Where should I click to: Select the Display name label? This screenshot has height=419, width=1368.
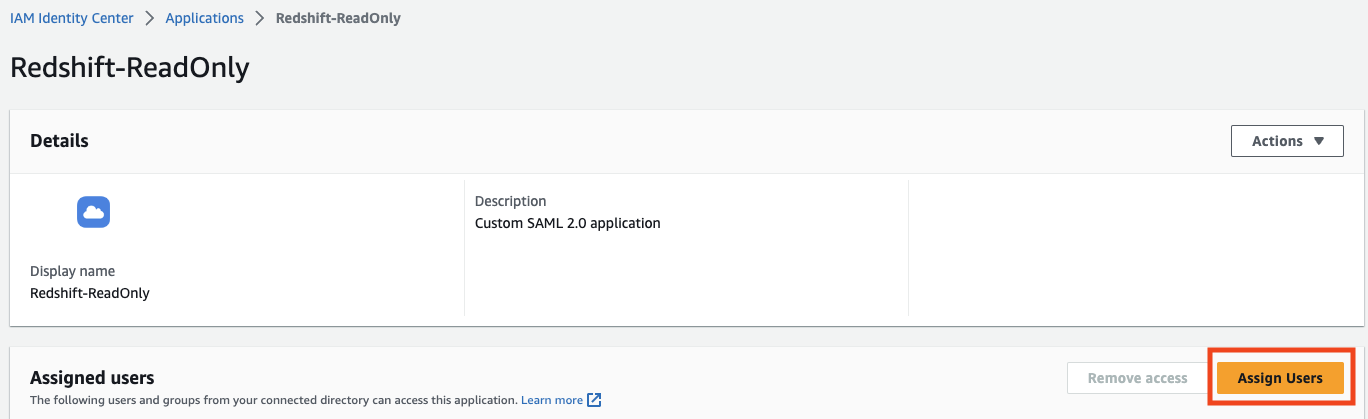[x=72, y=271]
